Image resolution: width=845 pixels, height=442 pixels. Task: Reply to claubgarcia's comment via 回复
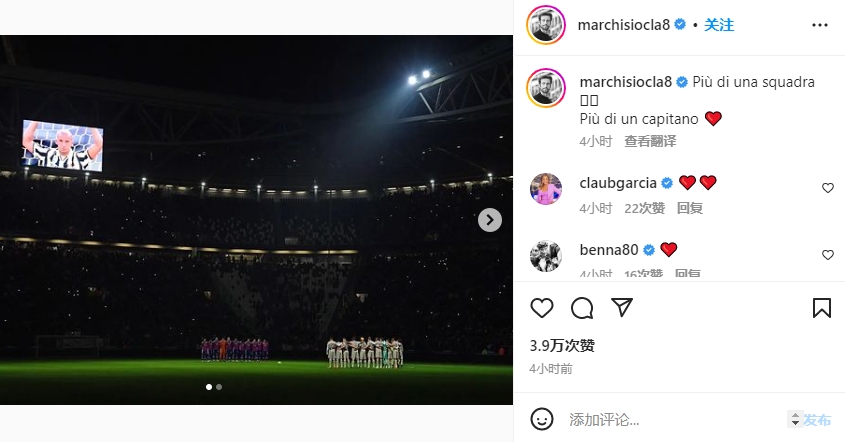[x=690, y=208]
